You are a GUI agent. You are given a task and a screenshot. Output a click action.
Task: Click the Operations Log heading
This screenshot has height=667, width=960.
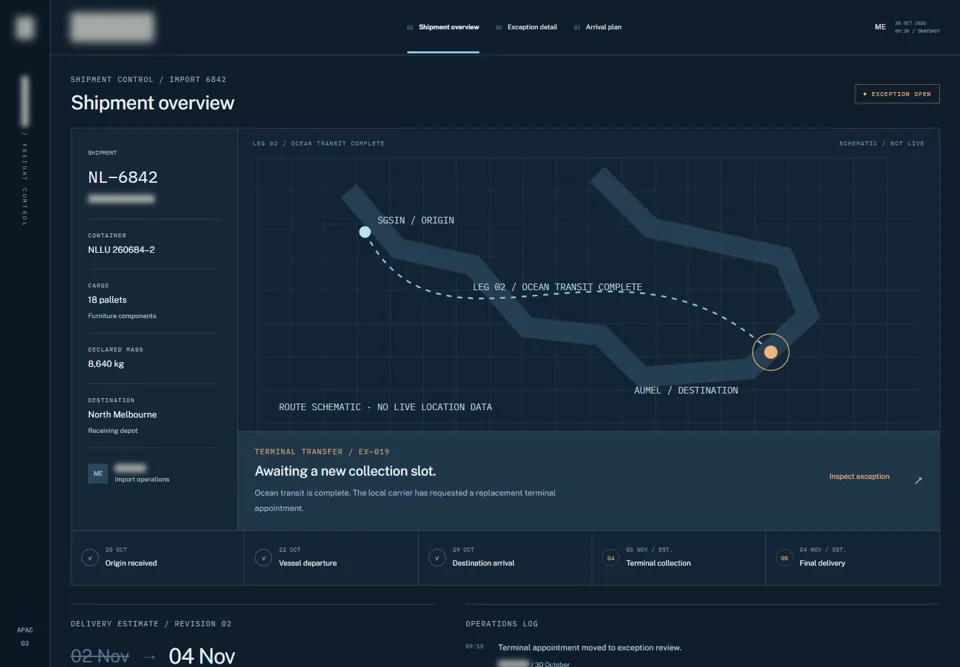click(x=501, y=624)
